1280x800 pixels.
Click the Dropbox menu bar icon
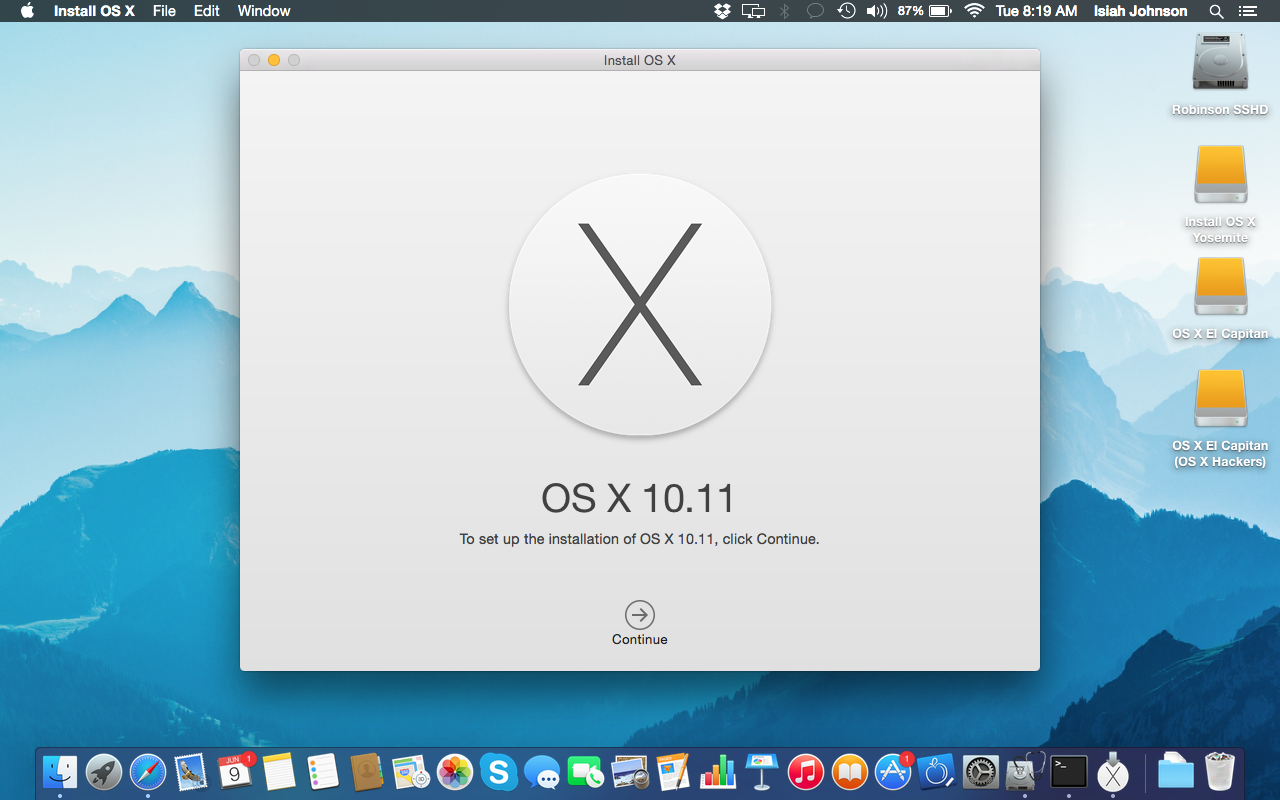pyautogui.click(x=722, y=11)
